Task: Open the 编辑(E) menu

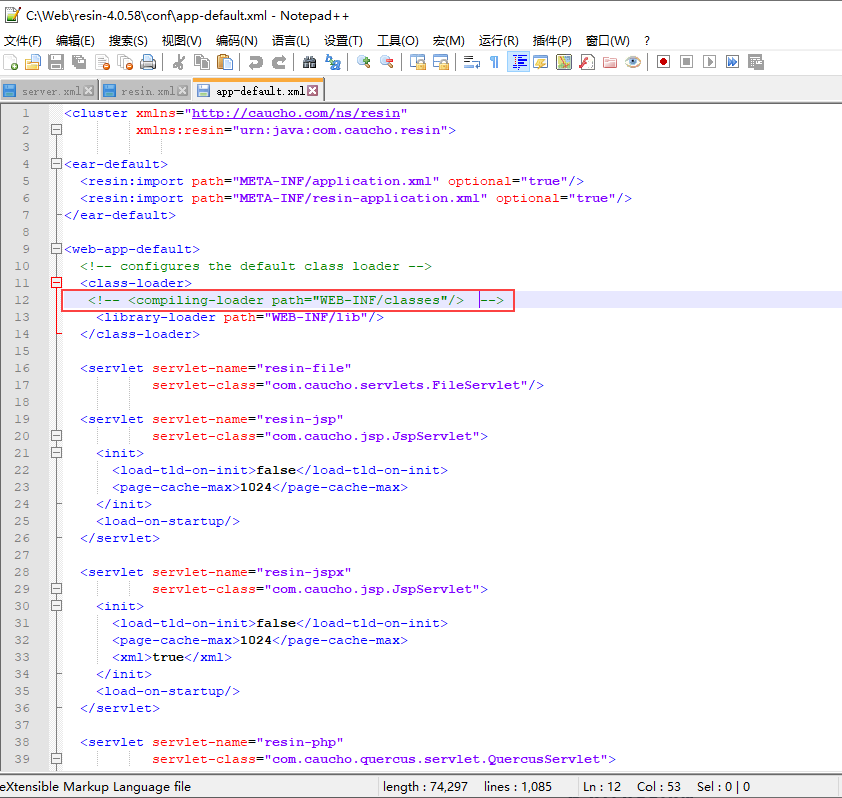Action: tap(75, 41)
